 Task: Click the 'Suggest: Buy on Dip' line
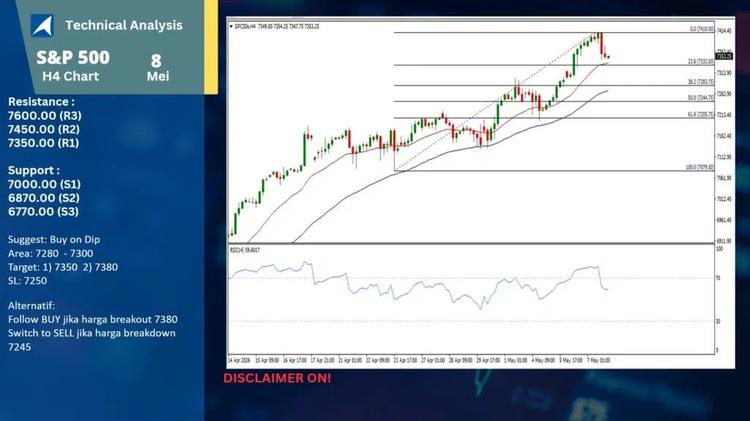click(54, 240)
